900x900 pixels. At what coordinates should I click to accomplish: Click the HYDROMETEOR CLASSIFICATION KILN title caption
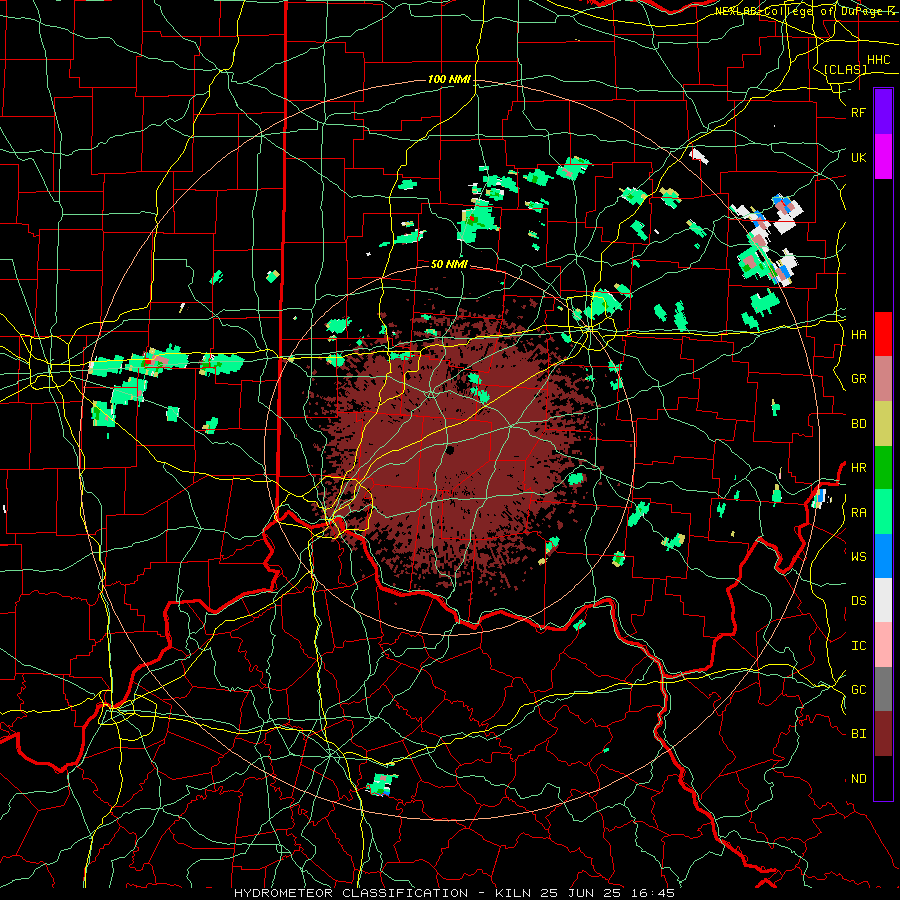(x=453, y=893)
